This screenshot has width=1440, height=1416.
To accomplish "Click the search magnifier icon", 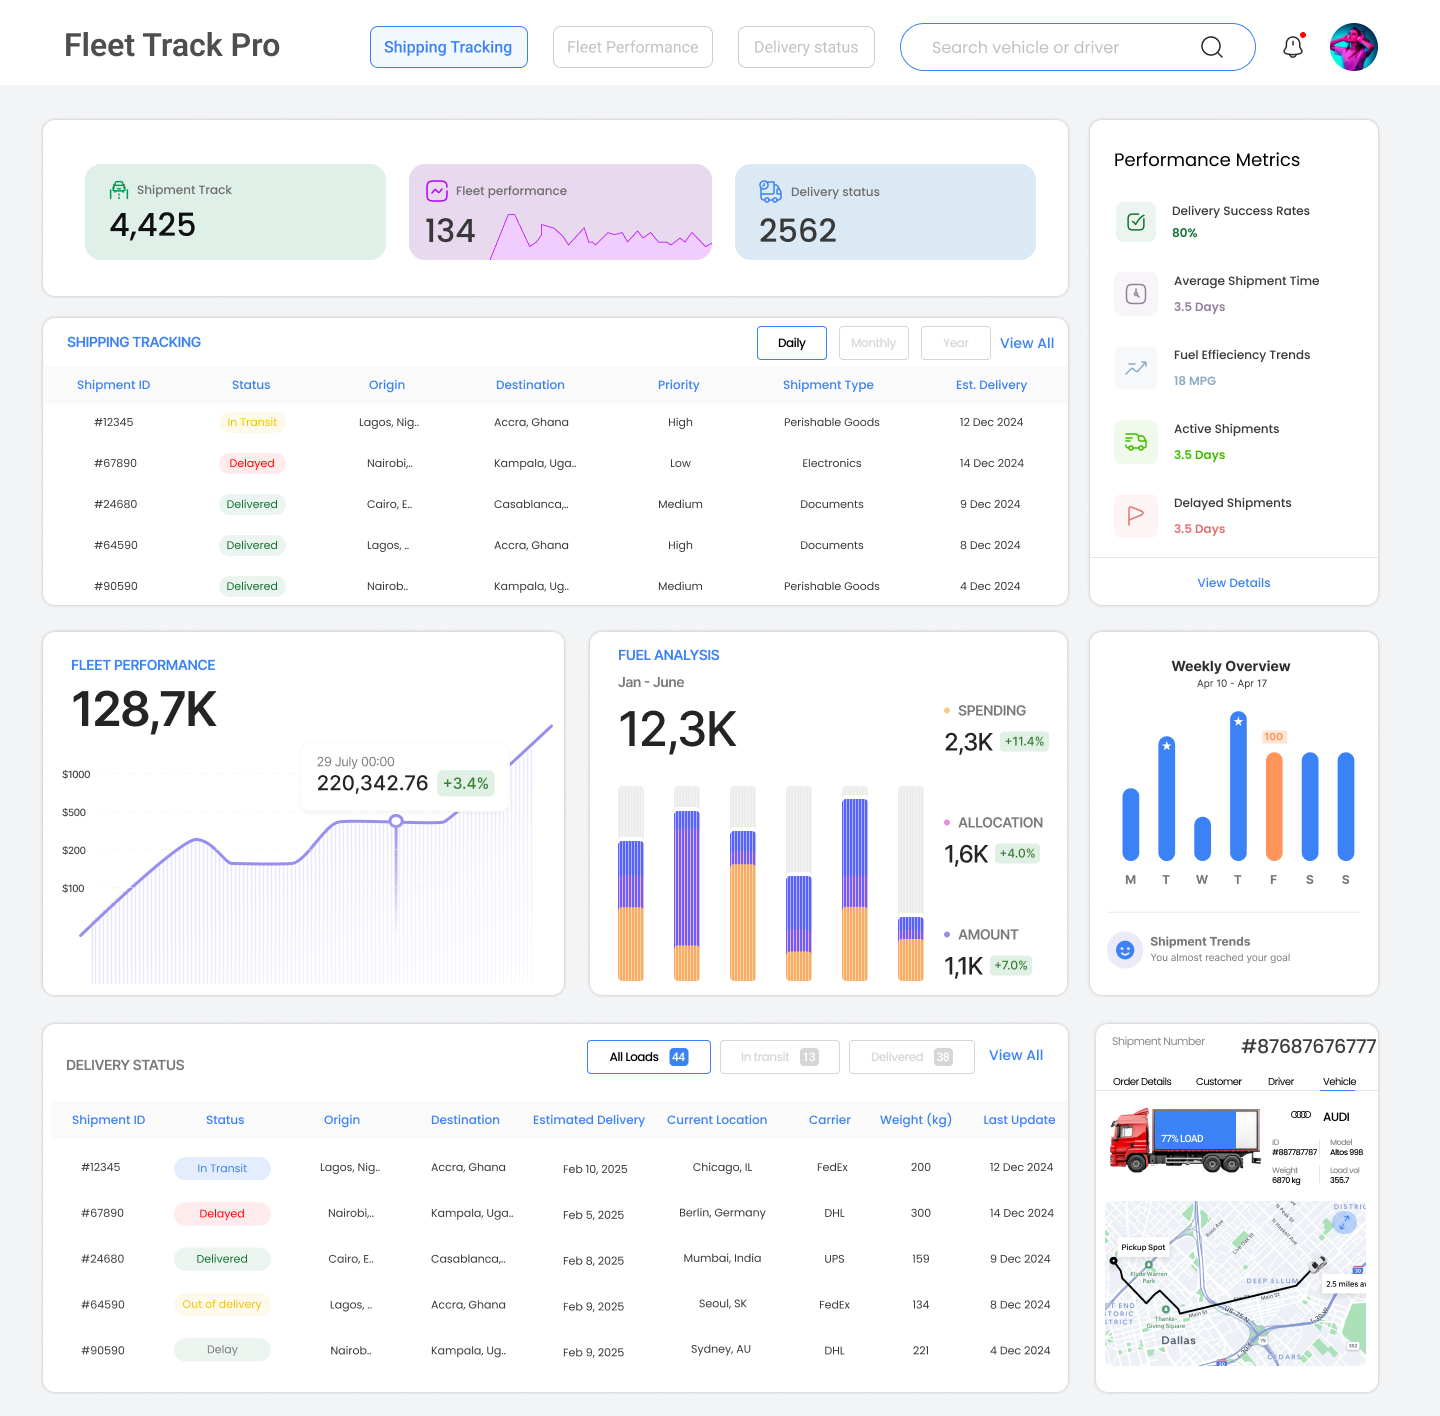I will (1212, 47).
